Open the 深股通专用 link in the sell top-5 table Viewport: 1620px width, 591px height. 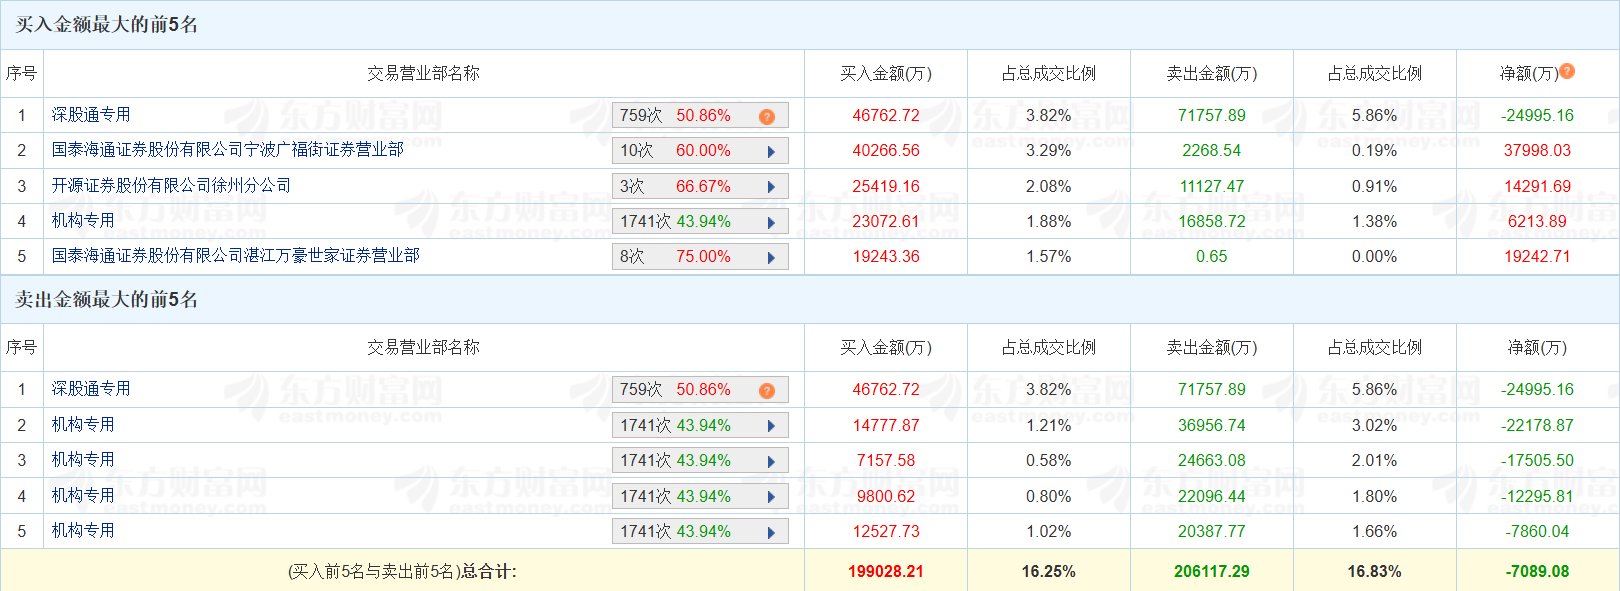[x=91, y=389]
